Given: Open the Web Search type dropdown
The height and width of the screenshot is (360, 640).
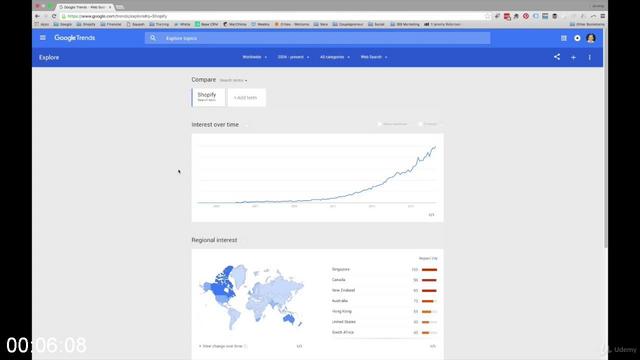Looking at the screenshot, I should point(374,57).
